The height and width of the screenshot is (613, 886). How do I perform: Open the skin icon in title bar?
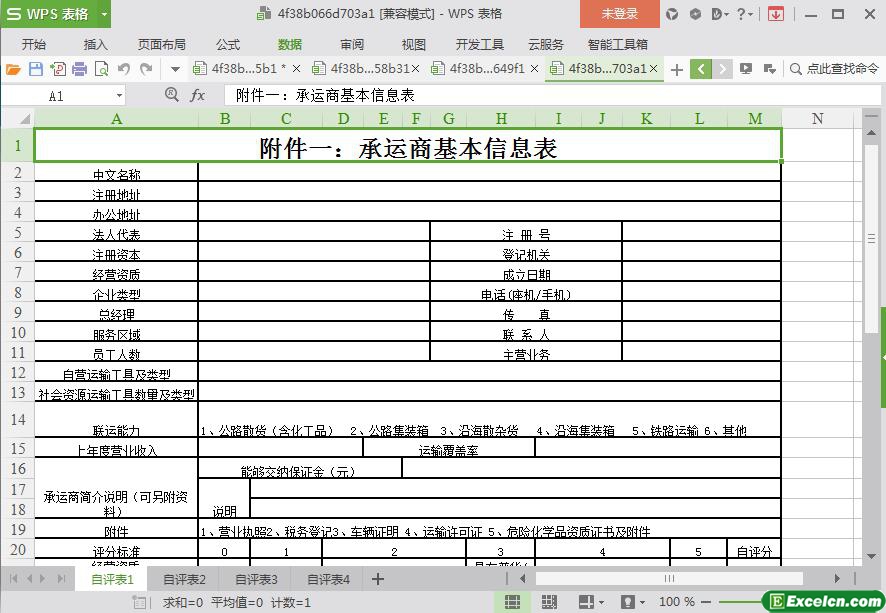(x=671, y=14)
